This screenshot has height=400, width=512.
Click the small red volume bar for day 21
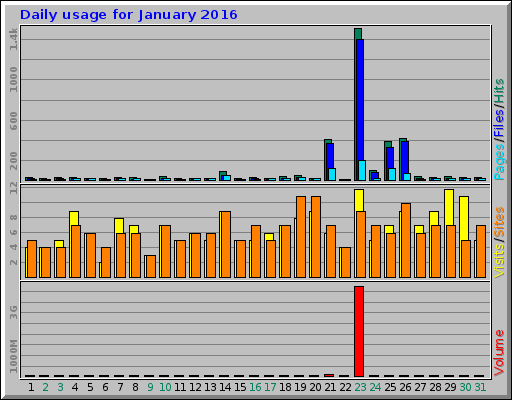[x=329, y=375]
